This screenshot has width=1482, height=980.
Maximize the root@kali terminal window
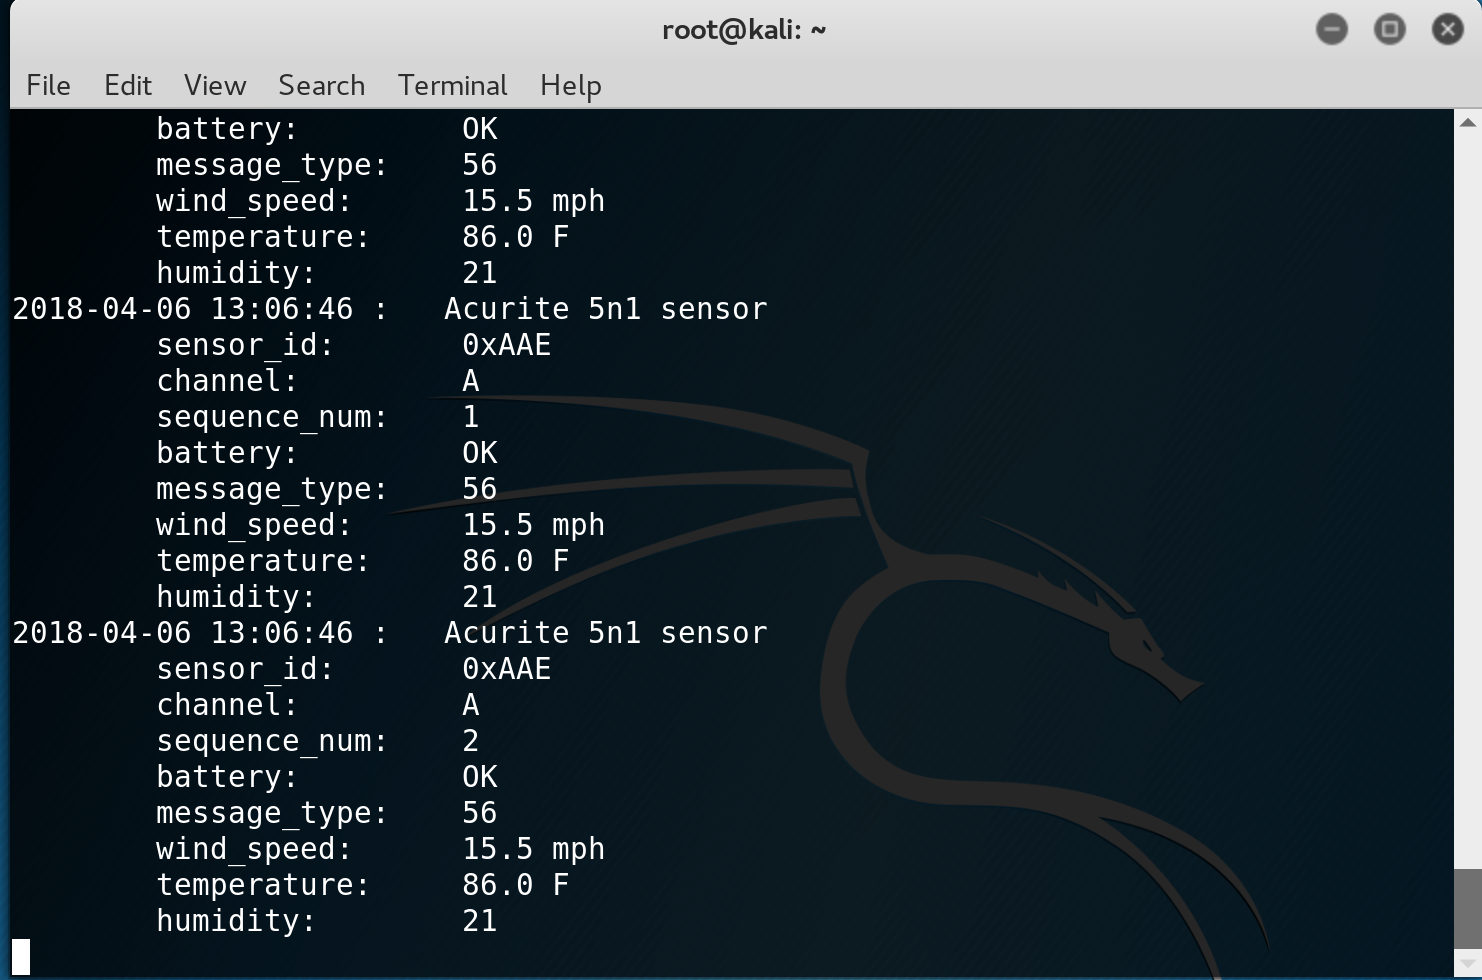(1389, 29)
